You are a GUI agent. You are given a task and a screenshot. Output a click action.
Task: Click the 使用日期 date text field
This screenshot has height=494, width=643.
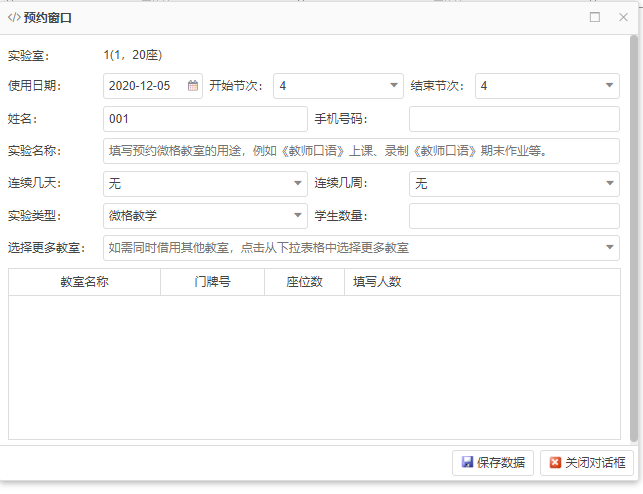[x=145, y=87]
